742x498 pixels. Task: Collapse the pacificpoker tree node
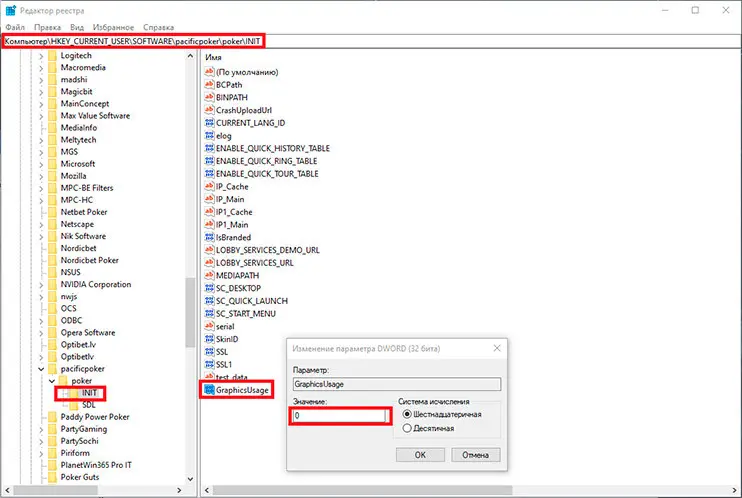click(x=42, y=369)
